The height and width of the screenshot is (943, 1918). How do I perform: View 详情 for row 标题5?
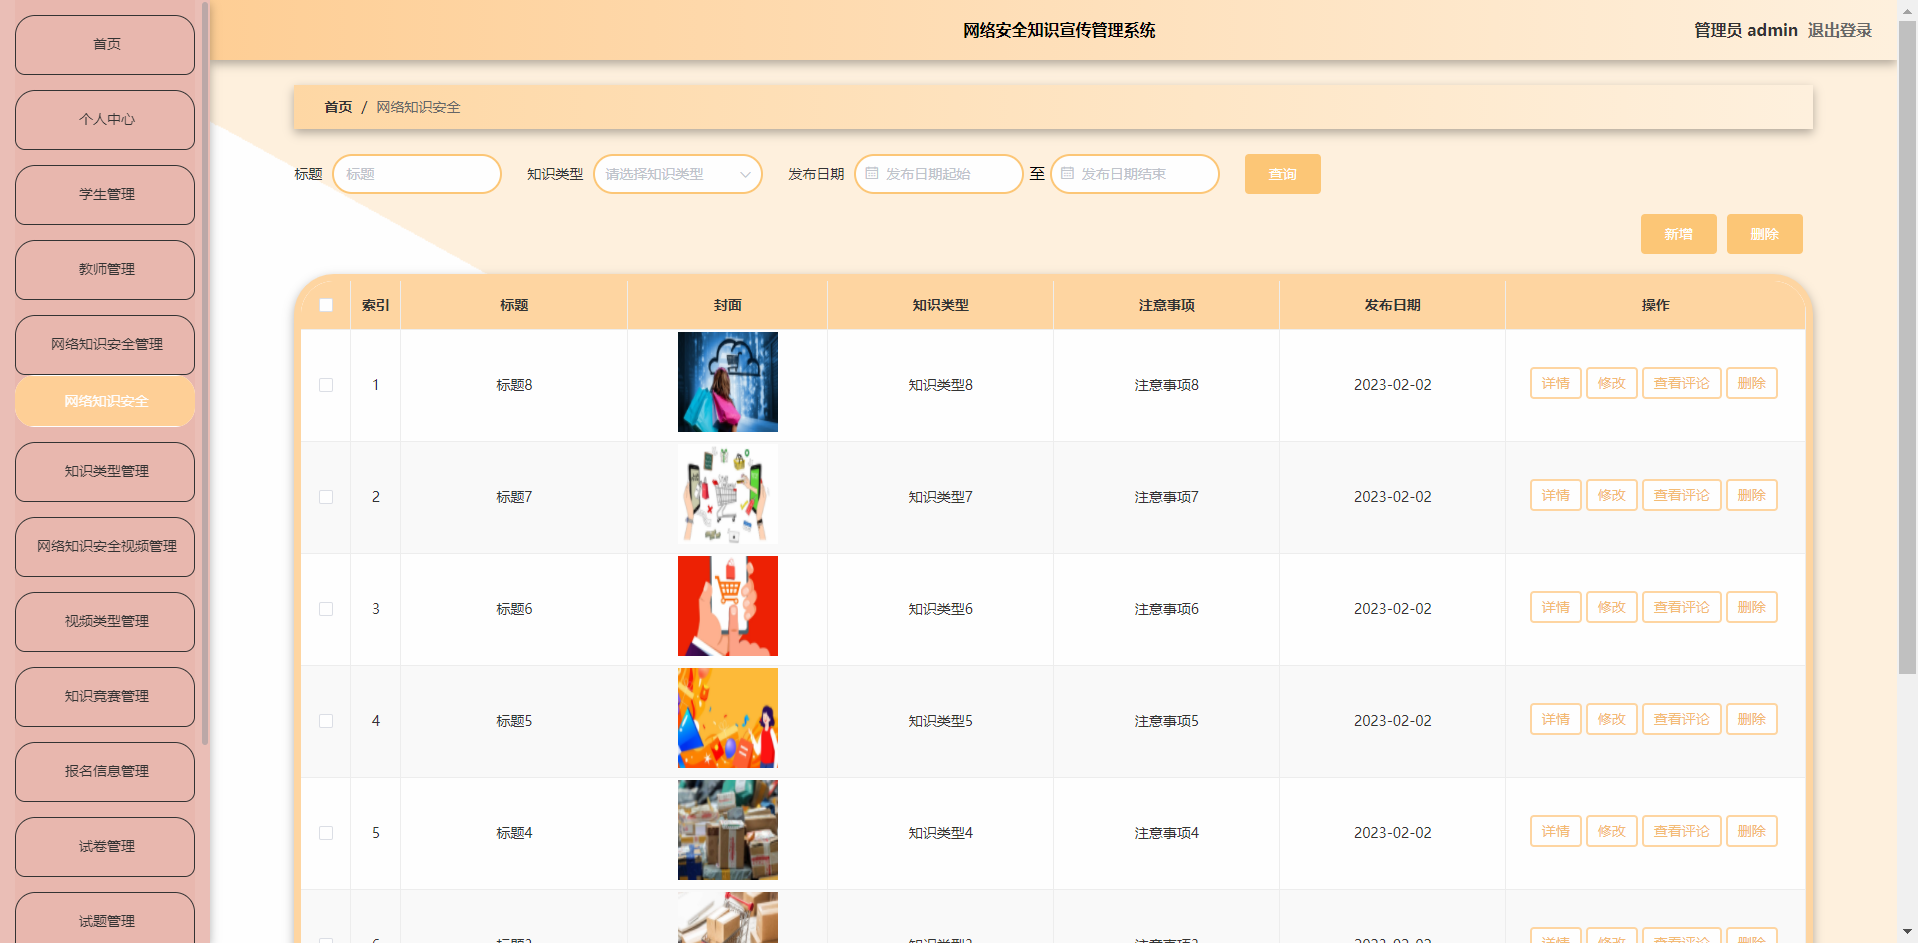(1555, 720)
